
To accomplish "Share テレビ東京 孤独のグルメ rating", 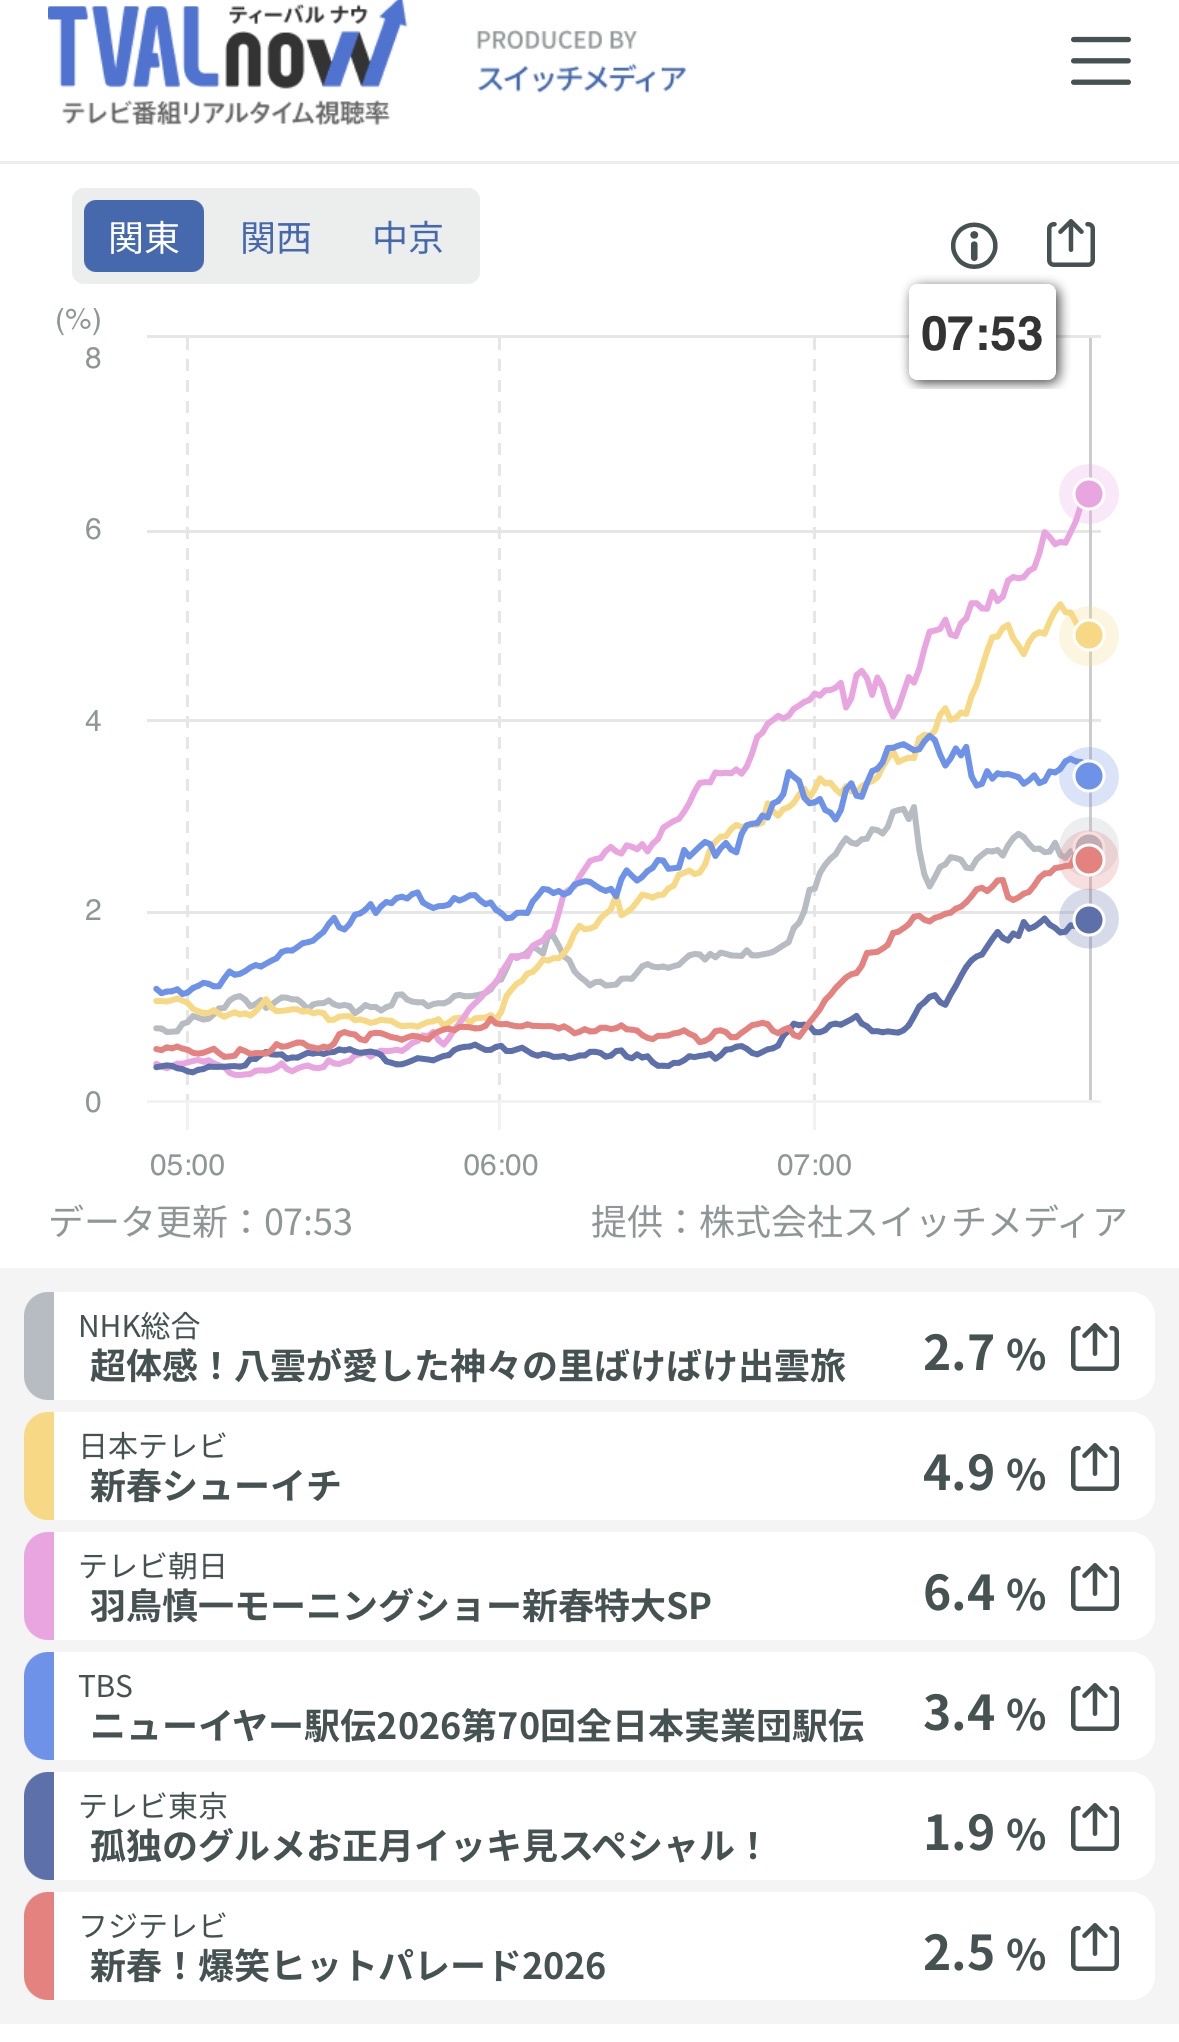I will point(1094,1827).
